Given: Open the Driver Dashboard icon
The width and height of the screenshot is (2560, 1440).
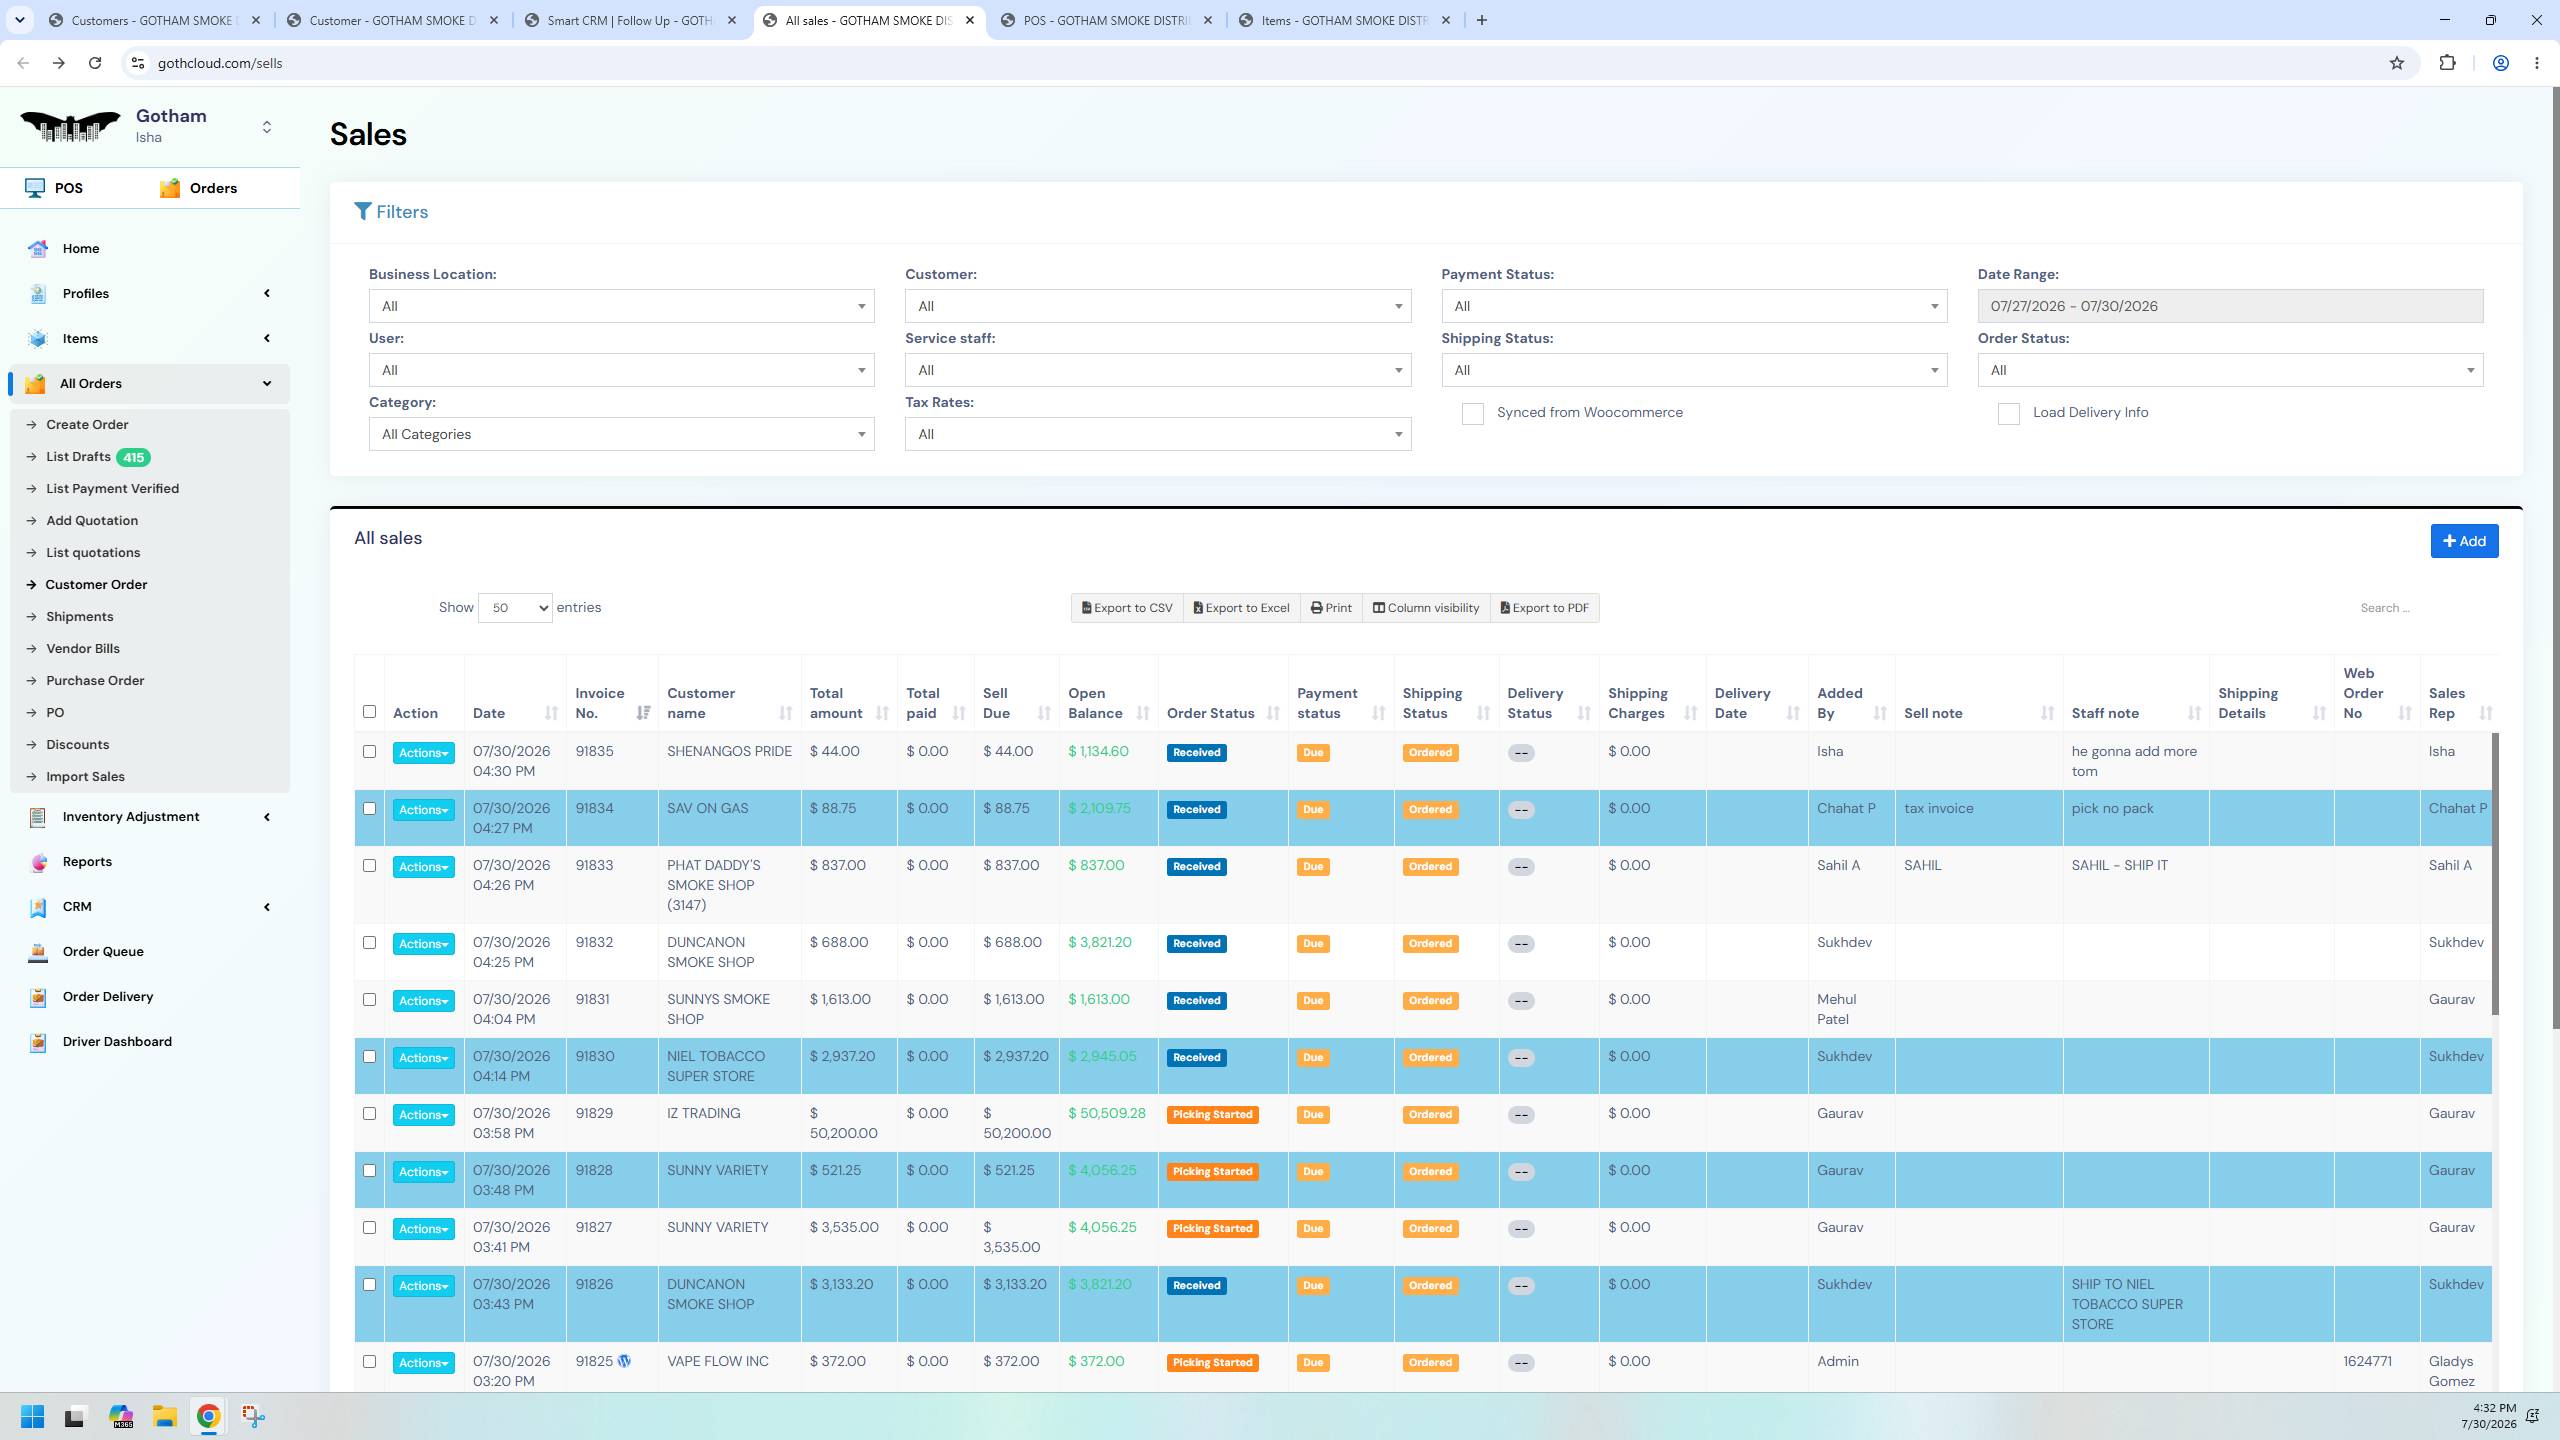Looking at the screenshot, I should tap(38, 1042).
